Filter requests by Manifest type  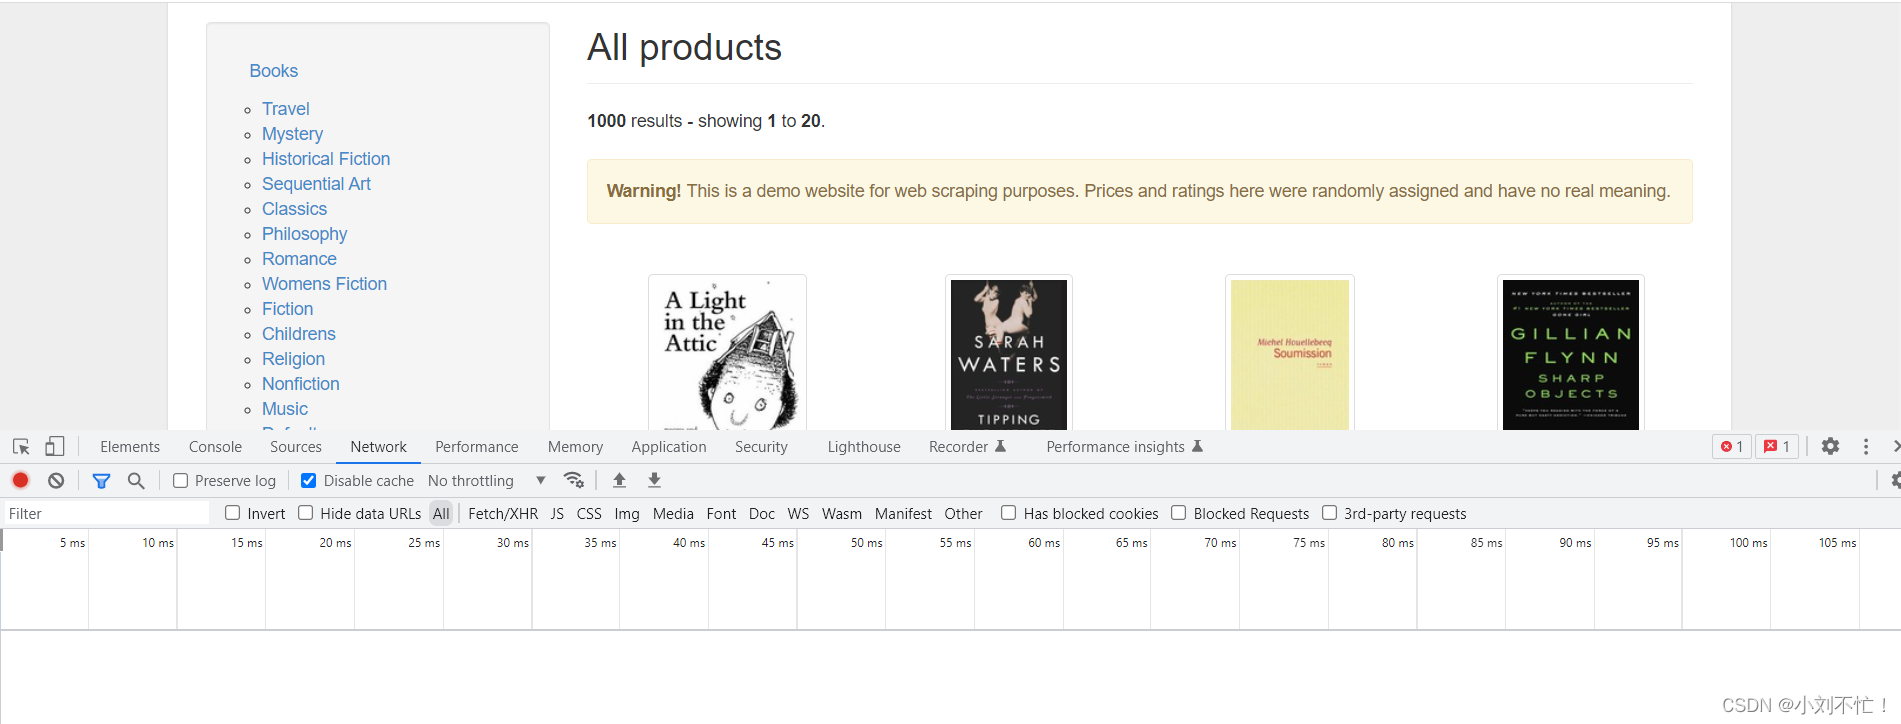tap(903, 514)
